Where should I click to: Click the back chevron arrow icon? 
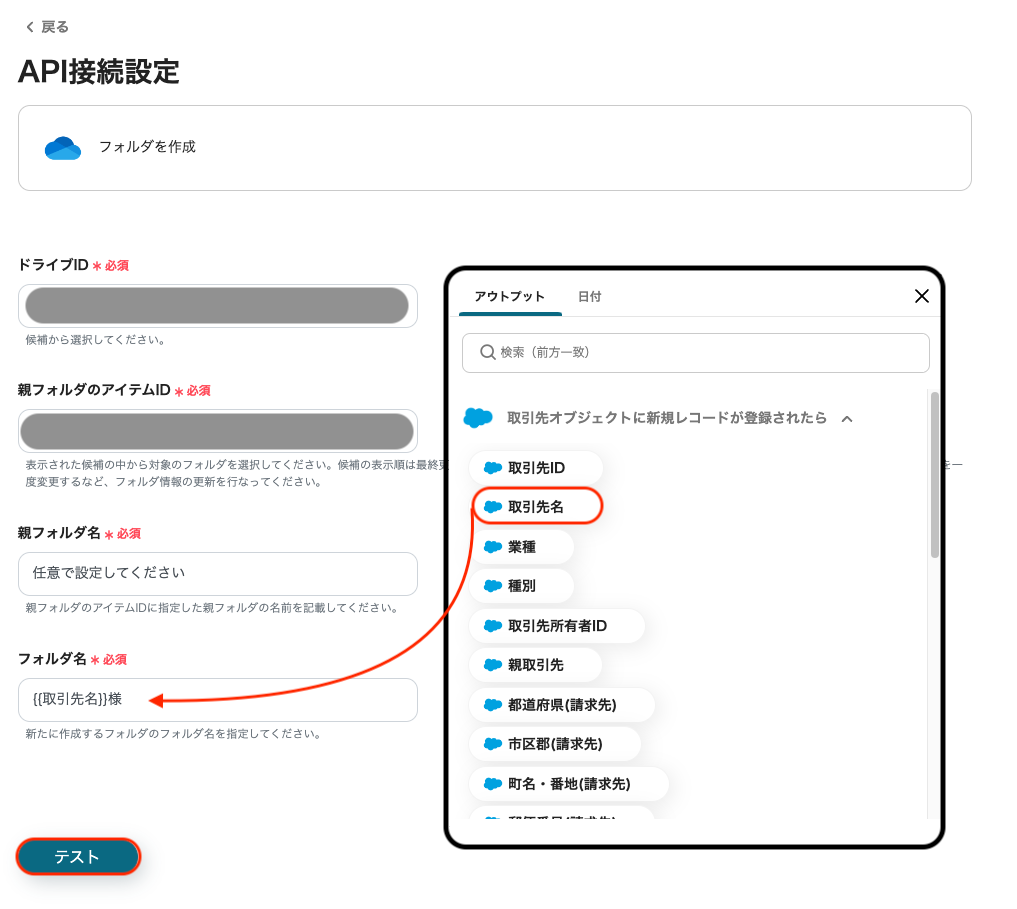pos(30,27)
